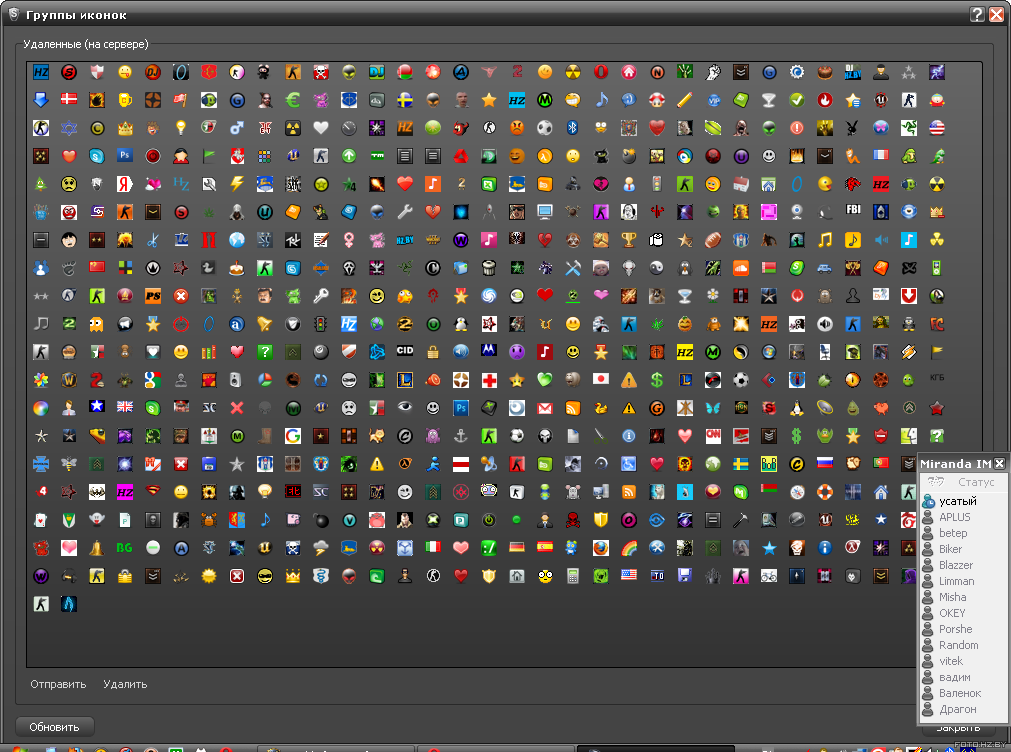Pick the white Google G logo icon
Image resolution: width=1011 pixels, height=752 pixels.
click(x=293, y=436)
